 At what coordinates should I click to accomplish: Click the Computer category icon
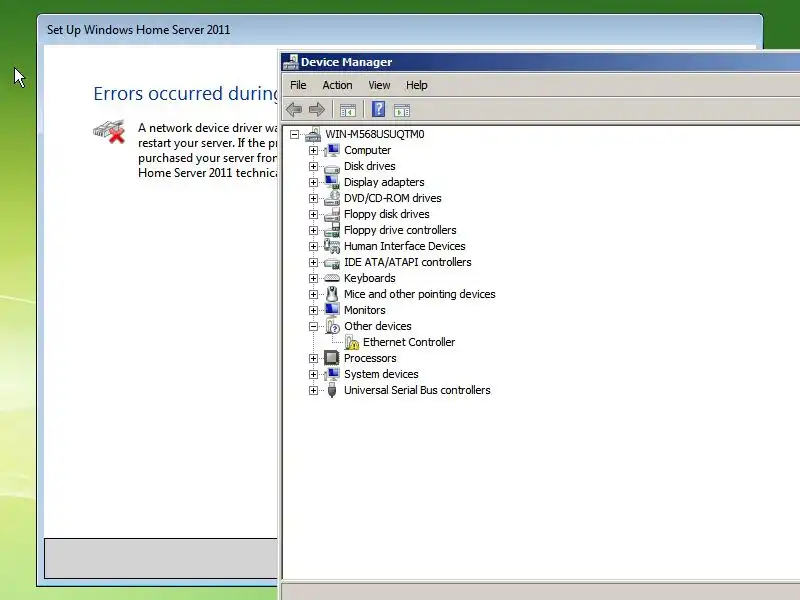pyautogui.click(x=332, y=150)
